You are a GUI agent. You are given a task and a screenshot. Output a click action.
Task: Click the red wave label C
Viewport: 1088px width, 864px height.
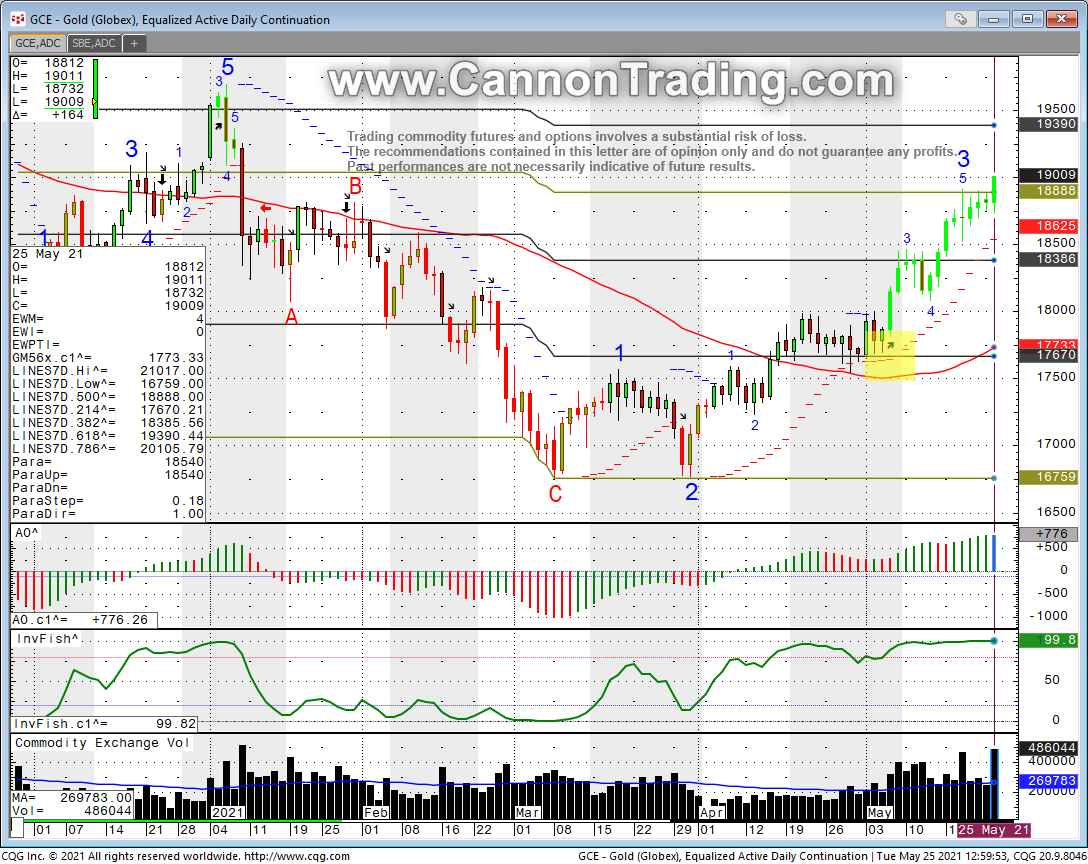[x=555, y=493]
